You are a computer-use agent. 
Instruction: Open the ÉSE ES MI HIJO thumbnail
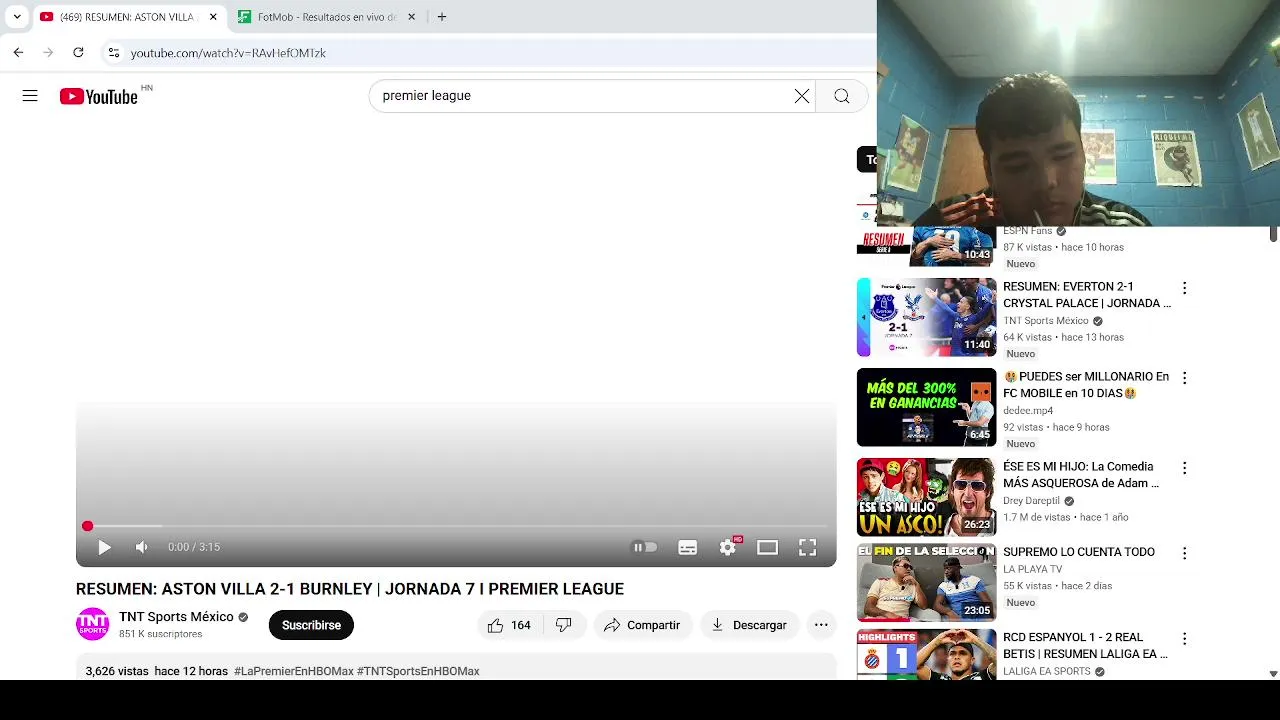coord(926,497)
